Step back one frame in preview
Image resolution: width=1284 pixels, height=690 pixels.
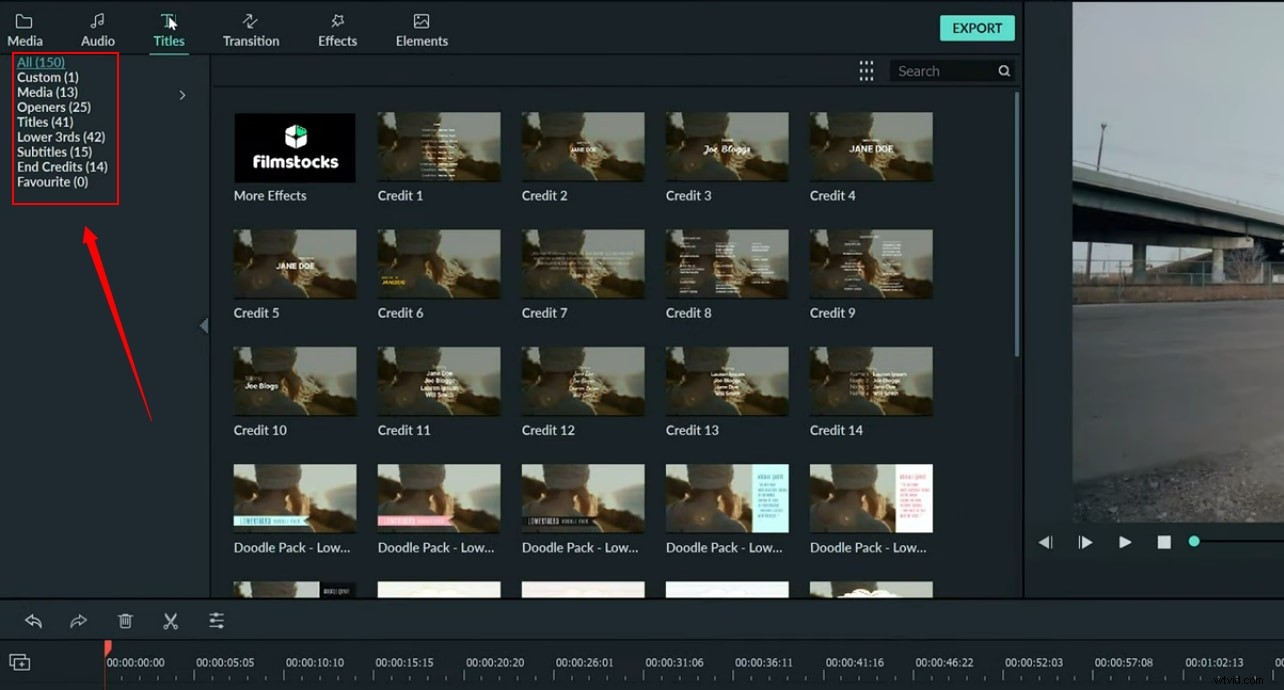click(1045, 542)
